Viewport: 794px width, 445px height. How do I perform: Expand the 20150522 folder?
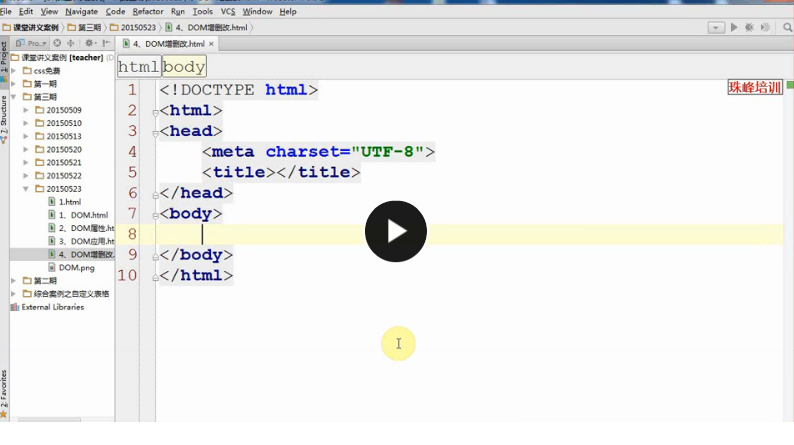click(26, 176)
